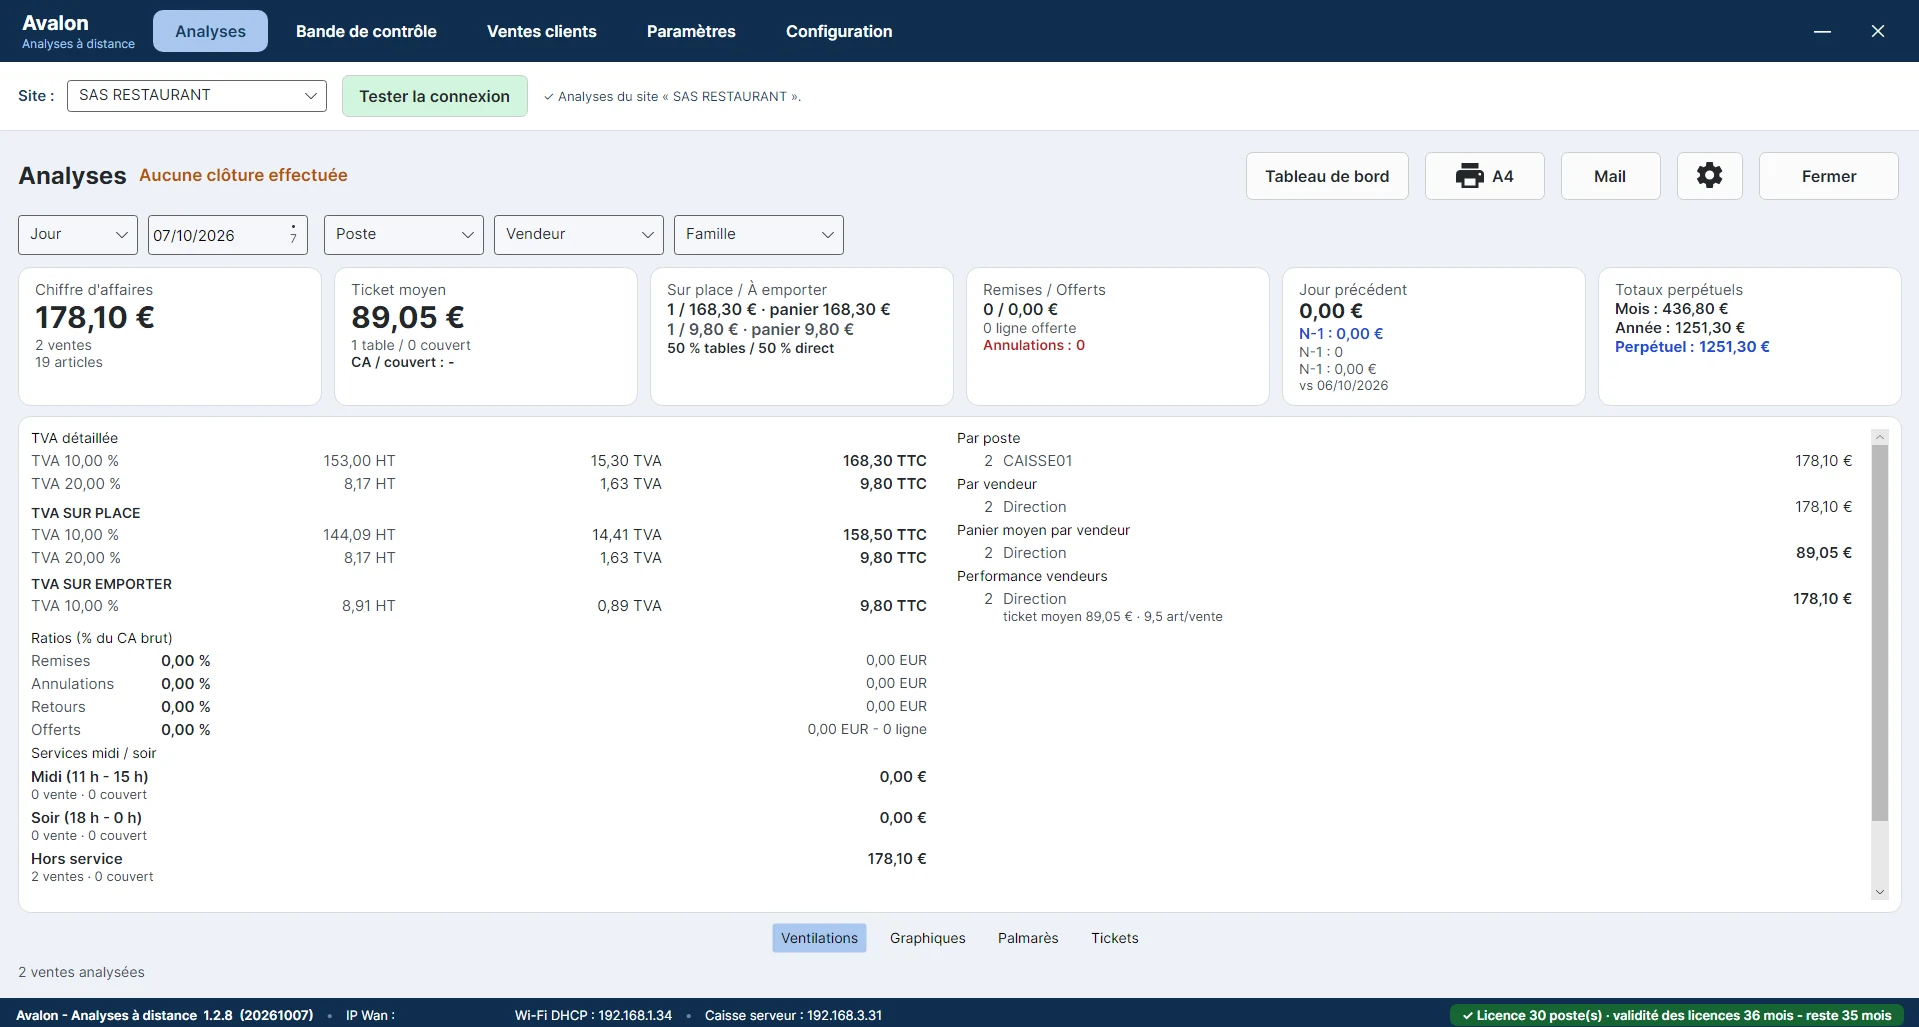Switch to Analyses tab
This screenshot has width=1919, height=1027.
coord(210,31)
